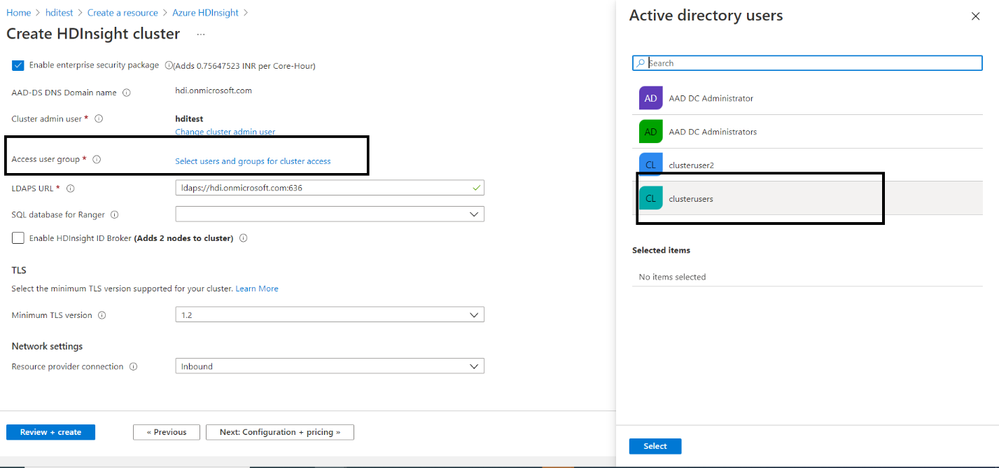Click into the LDAPS URL field
Image resolution: width=999 pixels, height=468 pixels.
(x=329, y=188)
